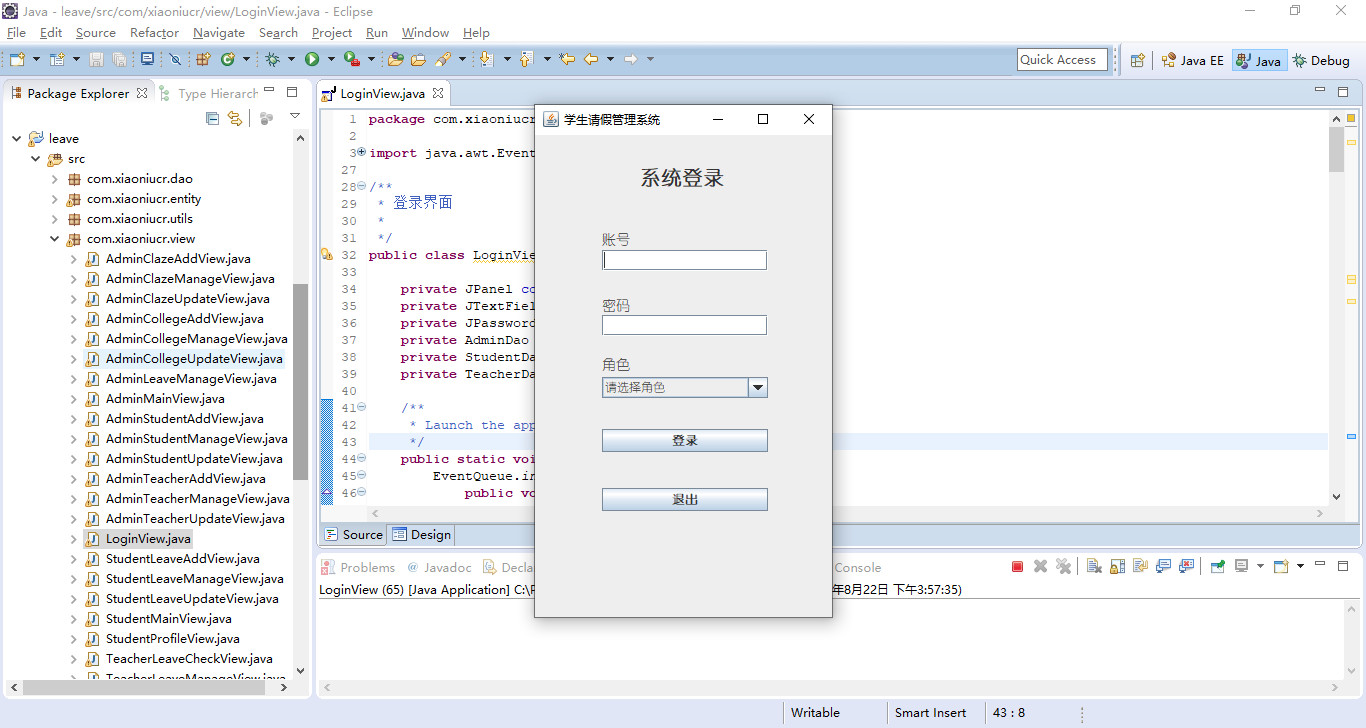Image resolution: width=1366 pixels, height=728 pixels.
Task: Toggle Show Console on Standard Out icon
Action: pyautogui.click(x=1163, y=566)
